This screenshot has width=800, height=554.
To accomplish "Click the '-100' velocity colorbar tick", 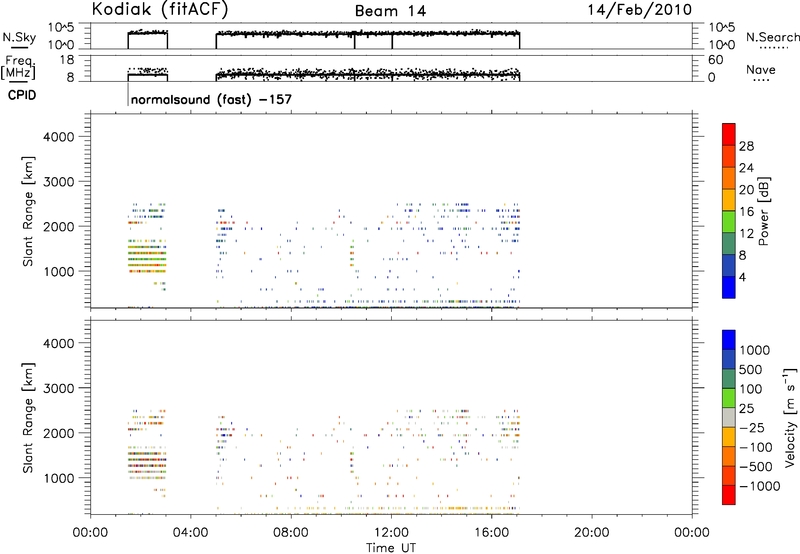I will [756, 447].
